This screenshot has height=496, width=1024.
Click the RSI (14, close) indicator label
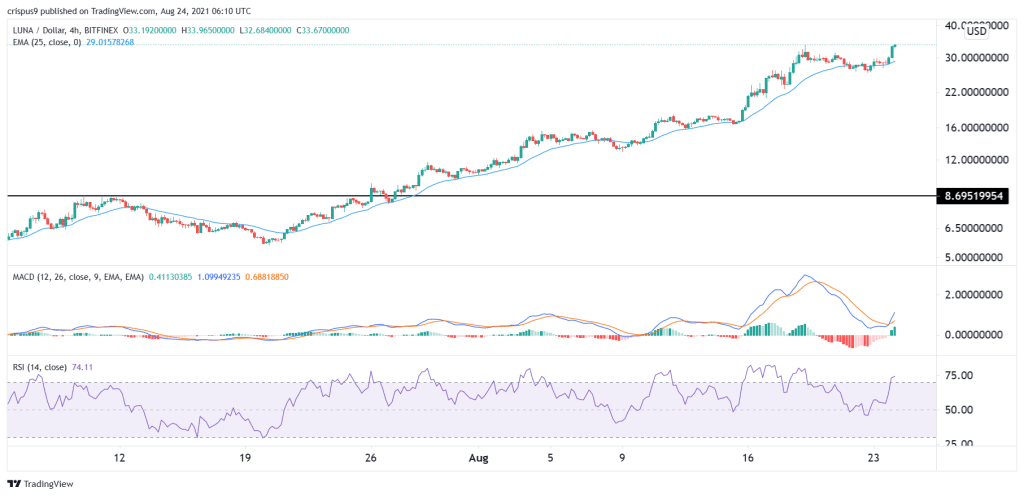(x=39, y=367)
